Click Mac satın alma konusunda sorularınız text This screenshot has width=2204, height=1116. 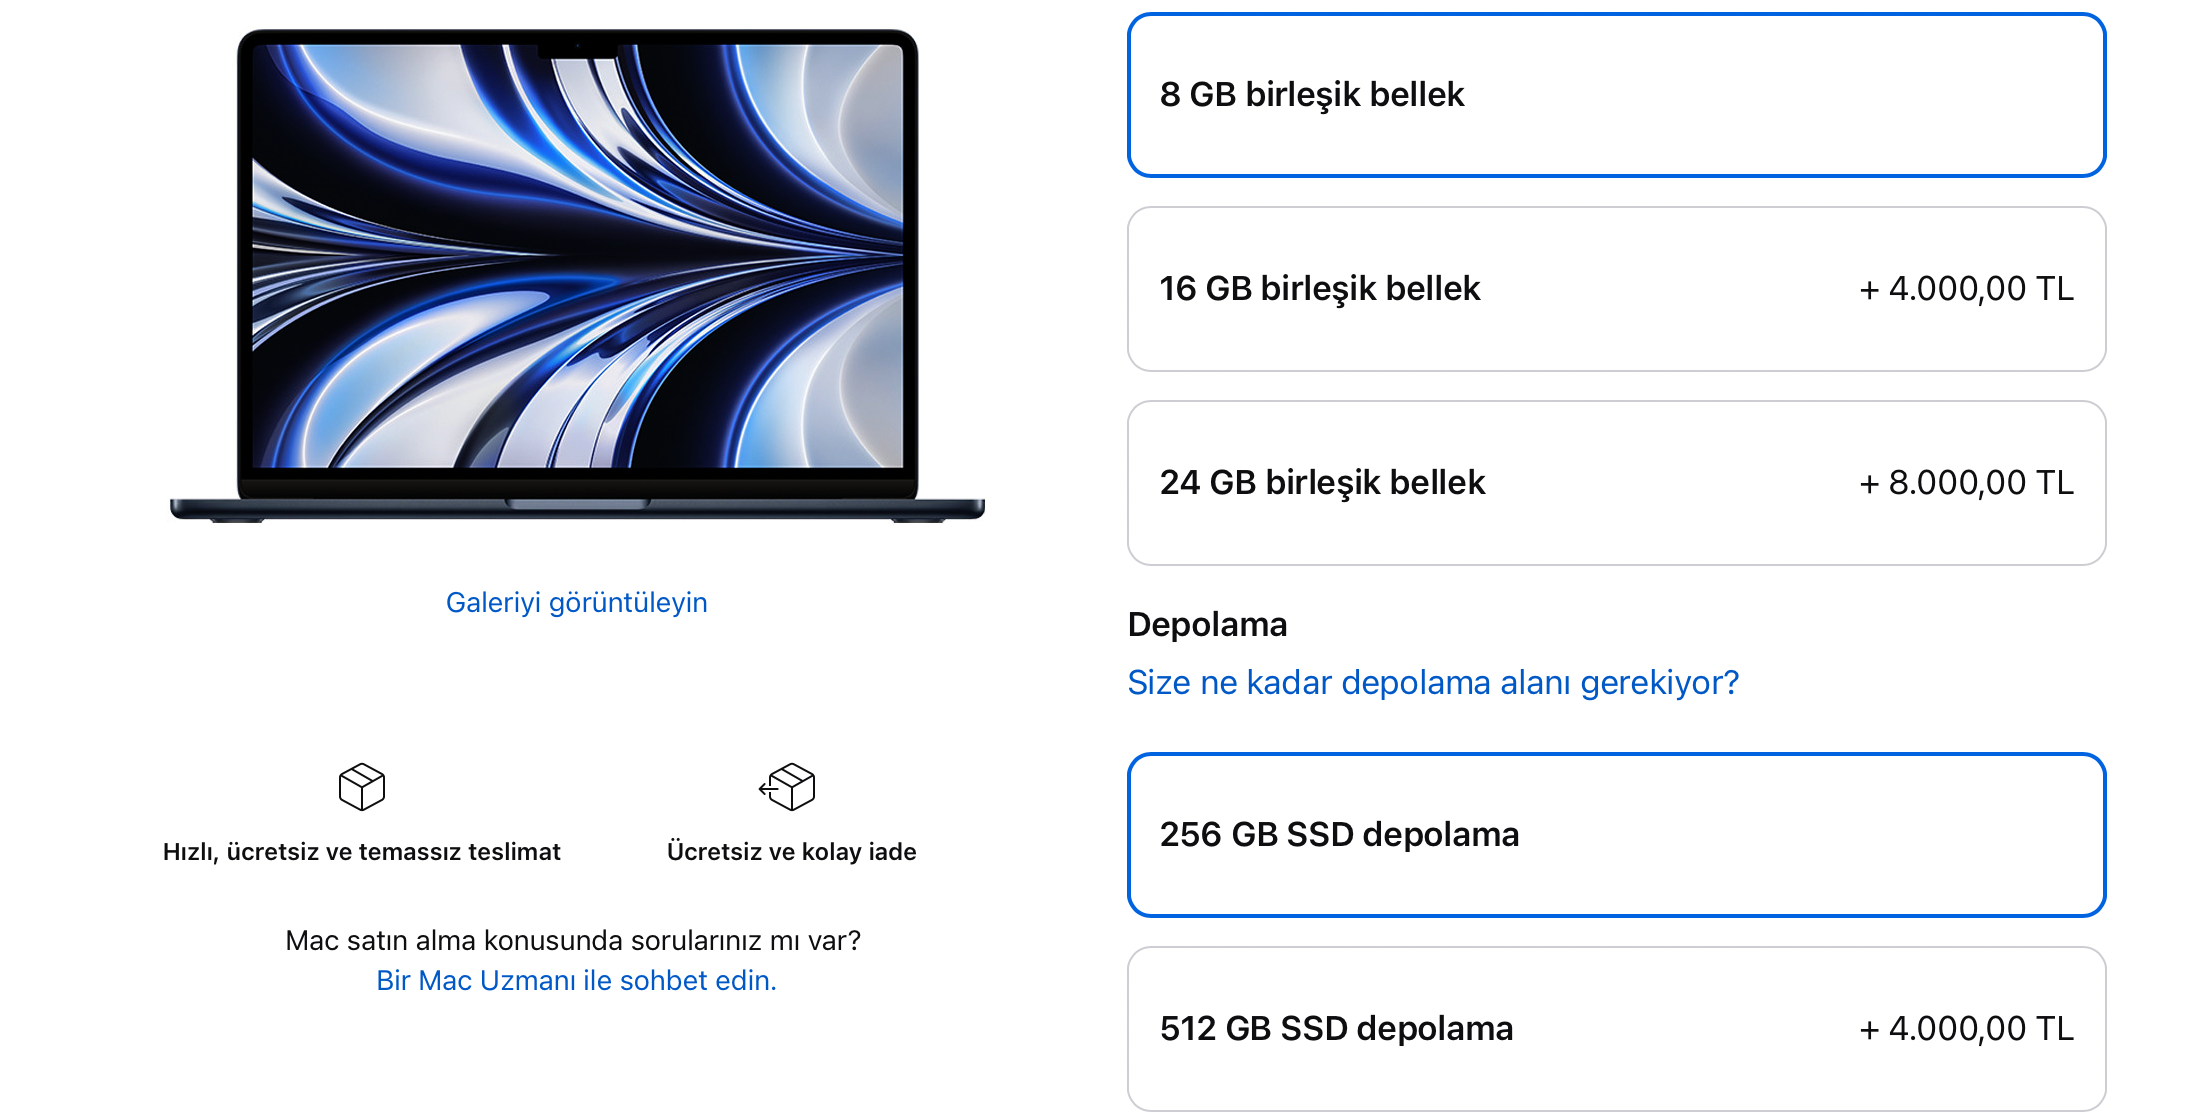573,940
